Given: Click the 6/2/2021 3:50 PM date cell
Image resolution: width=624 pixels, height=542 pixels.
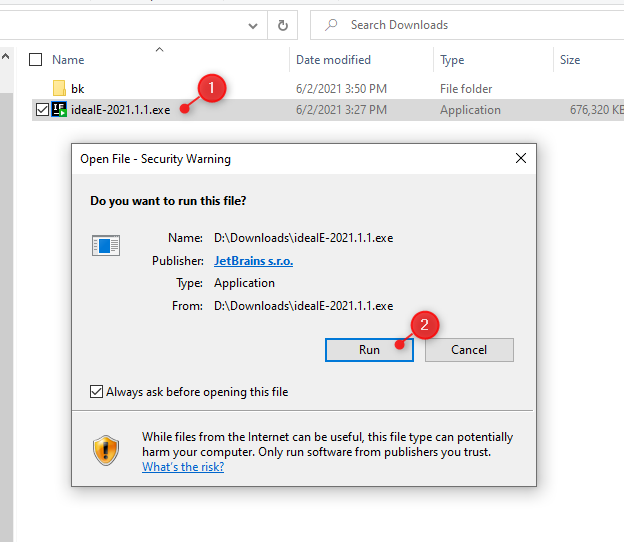Looking at the screenshot, I should (341, 89).
